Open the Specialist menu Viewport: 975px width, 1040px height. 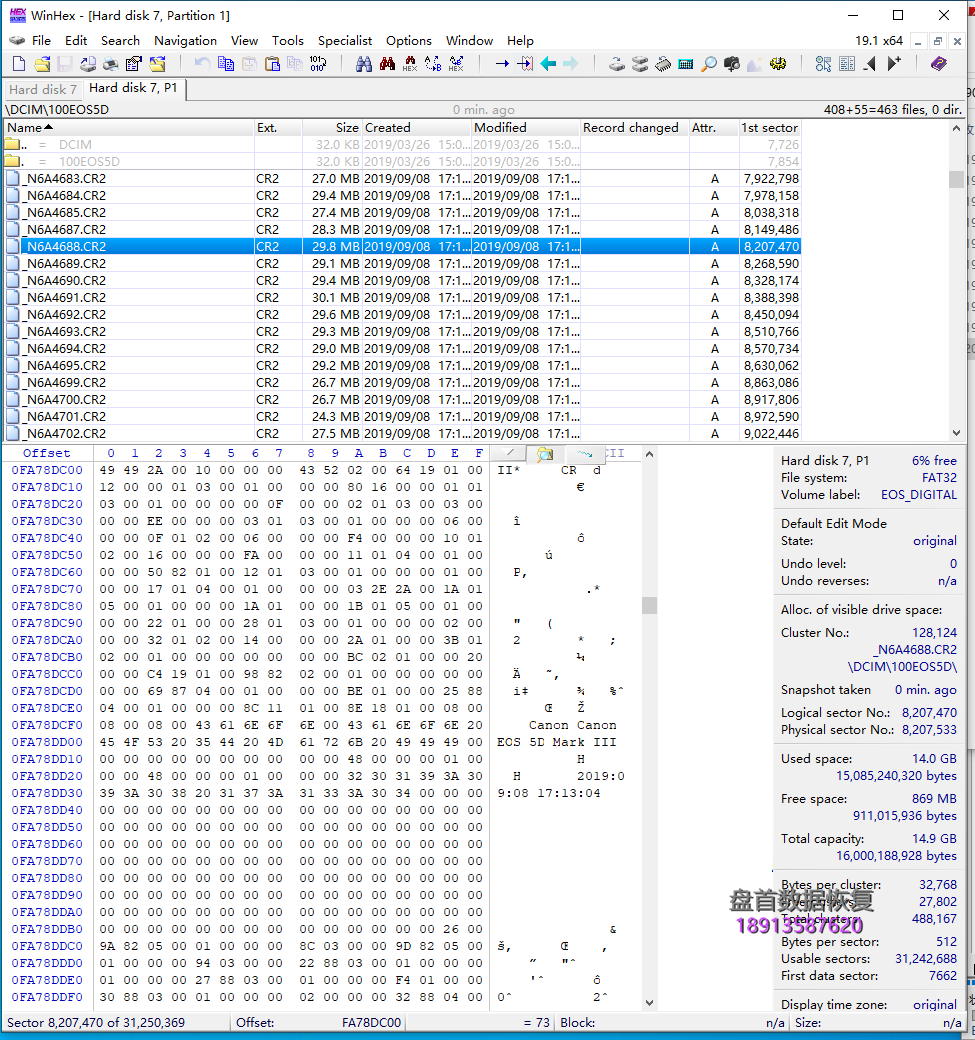coord(345,40)
